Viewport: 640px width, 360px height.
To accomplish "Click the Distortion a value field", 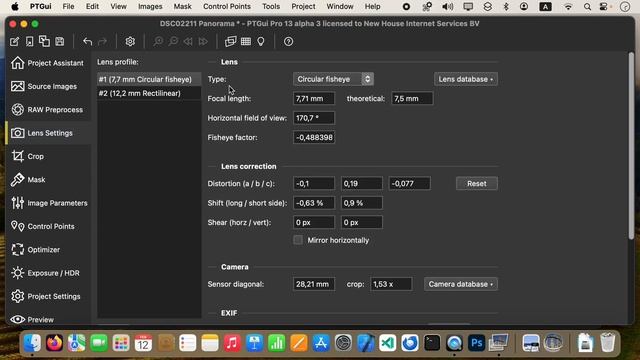I will pos(314,184).
